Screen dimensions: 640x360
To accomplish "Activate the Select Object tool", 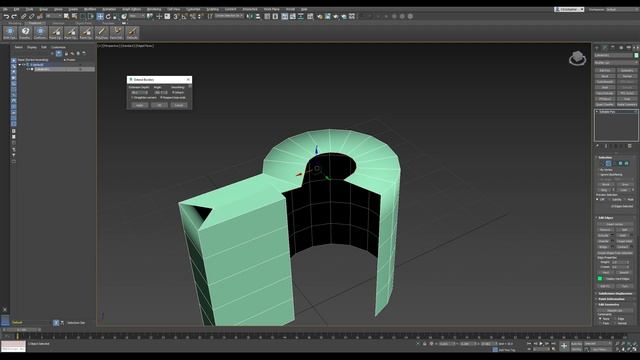I will [x=66, y=16].
